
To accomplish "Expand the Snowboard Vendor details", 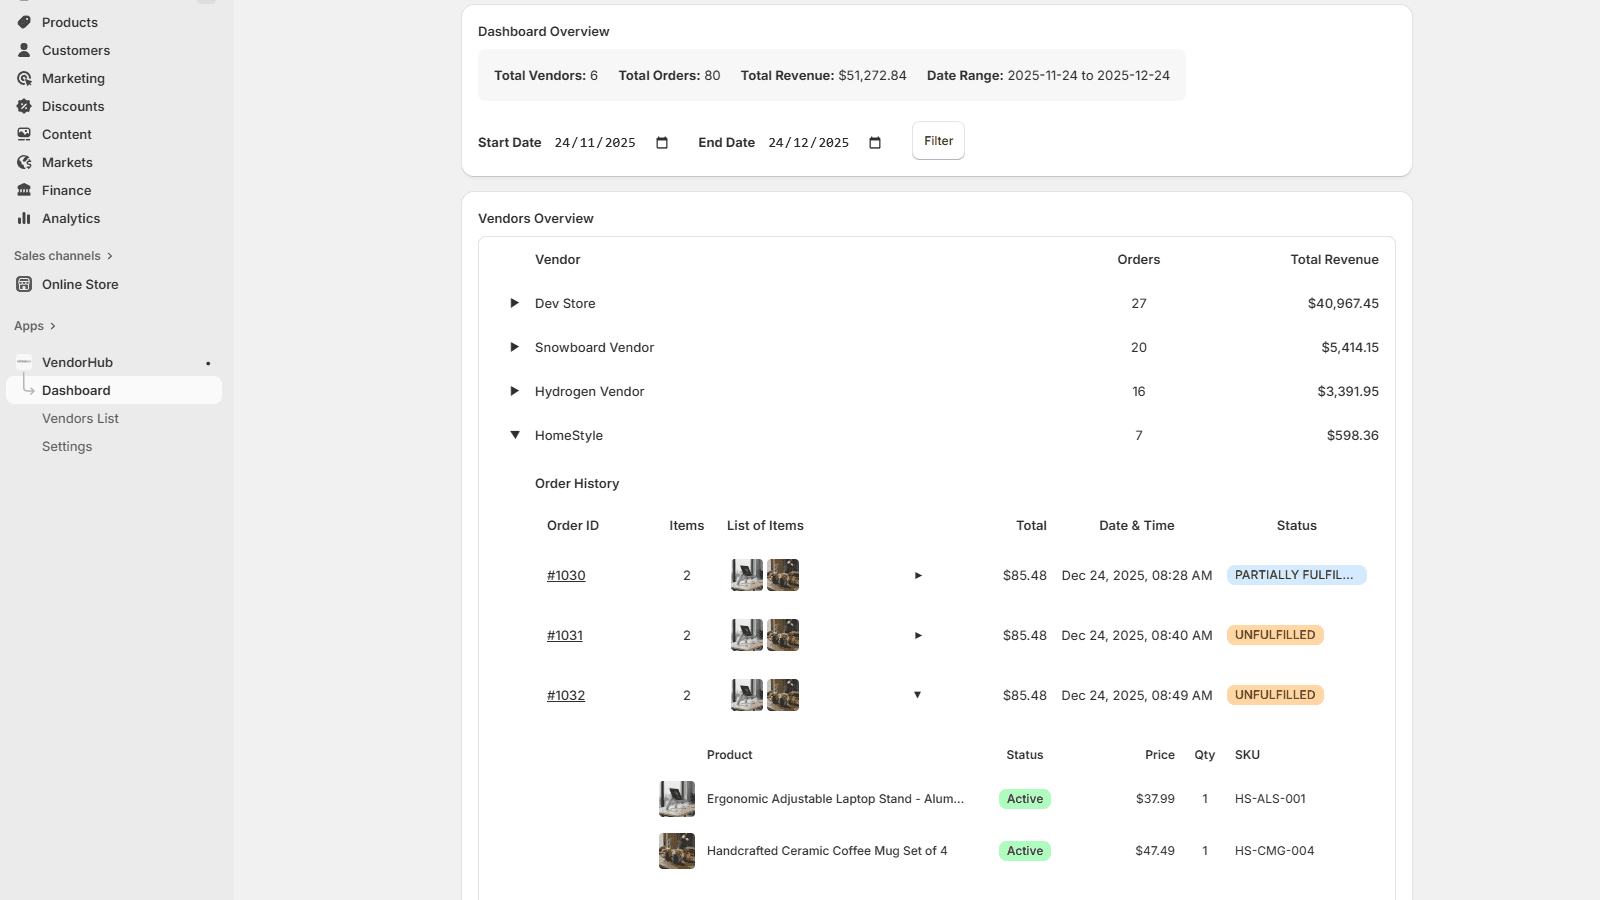I will (x=515, y=347).
